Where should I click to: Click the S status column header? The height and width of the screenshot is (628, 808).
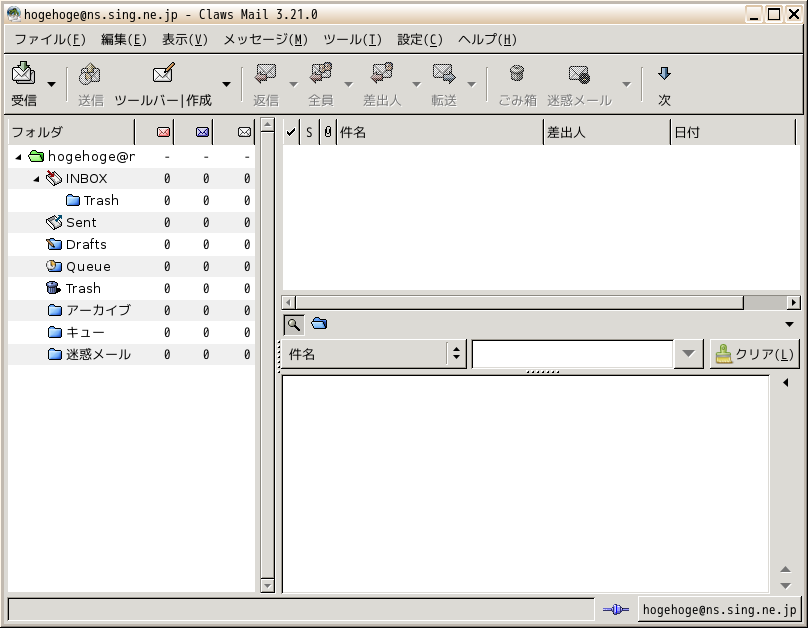[x=309, y=132]
